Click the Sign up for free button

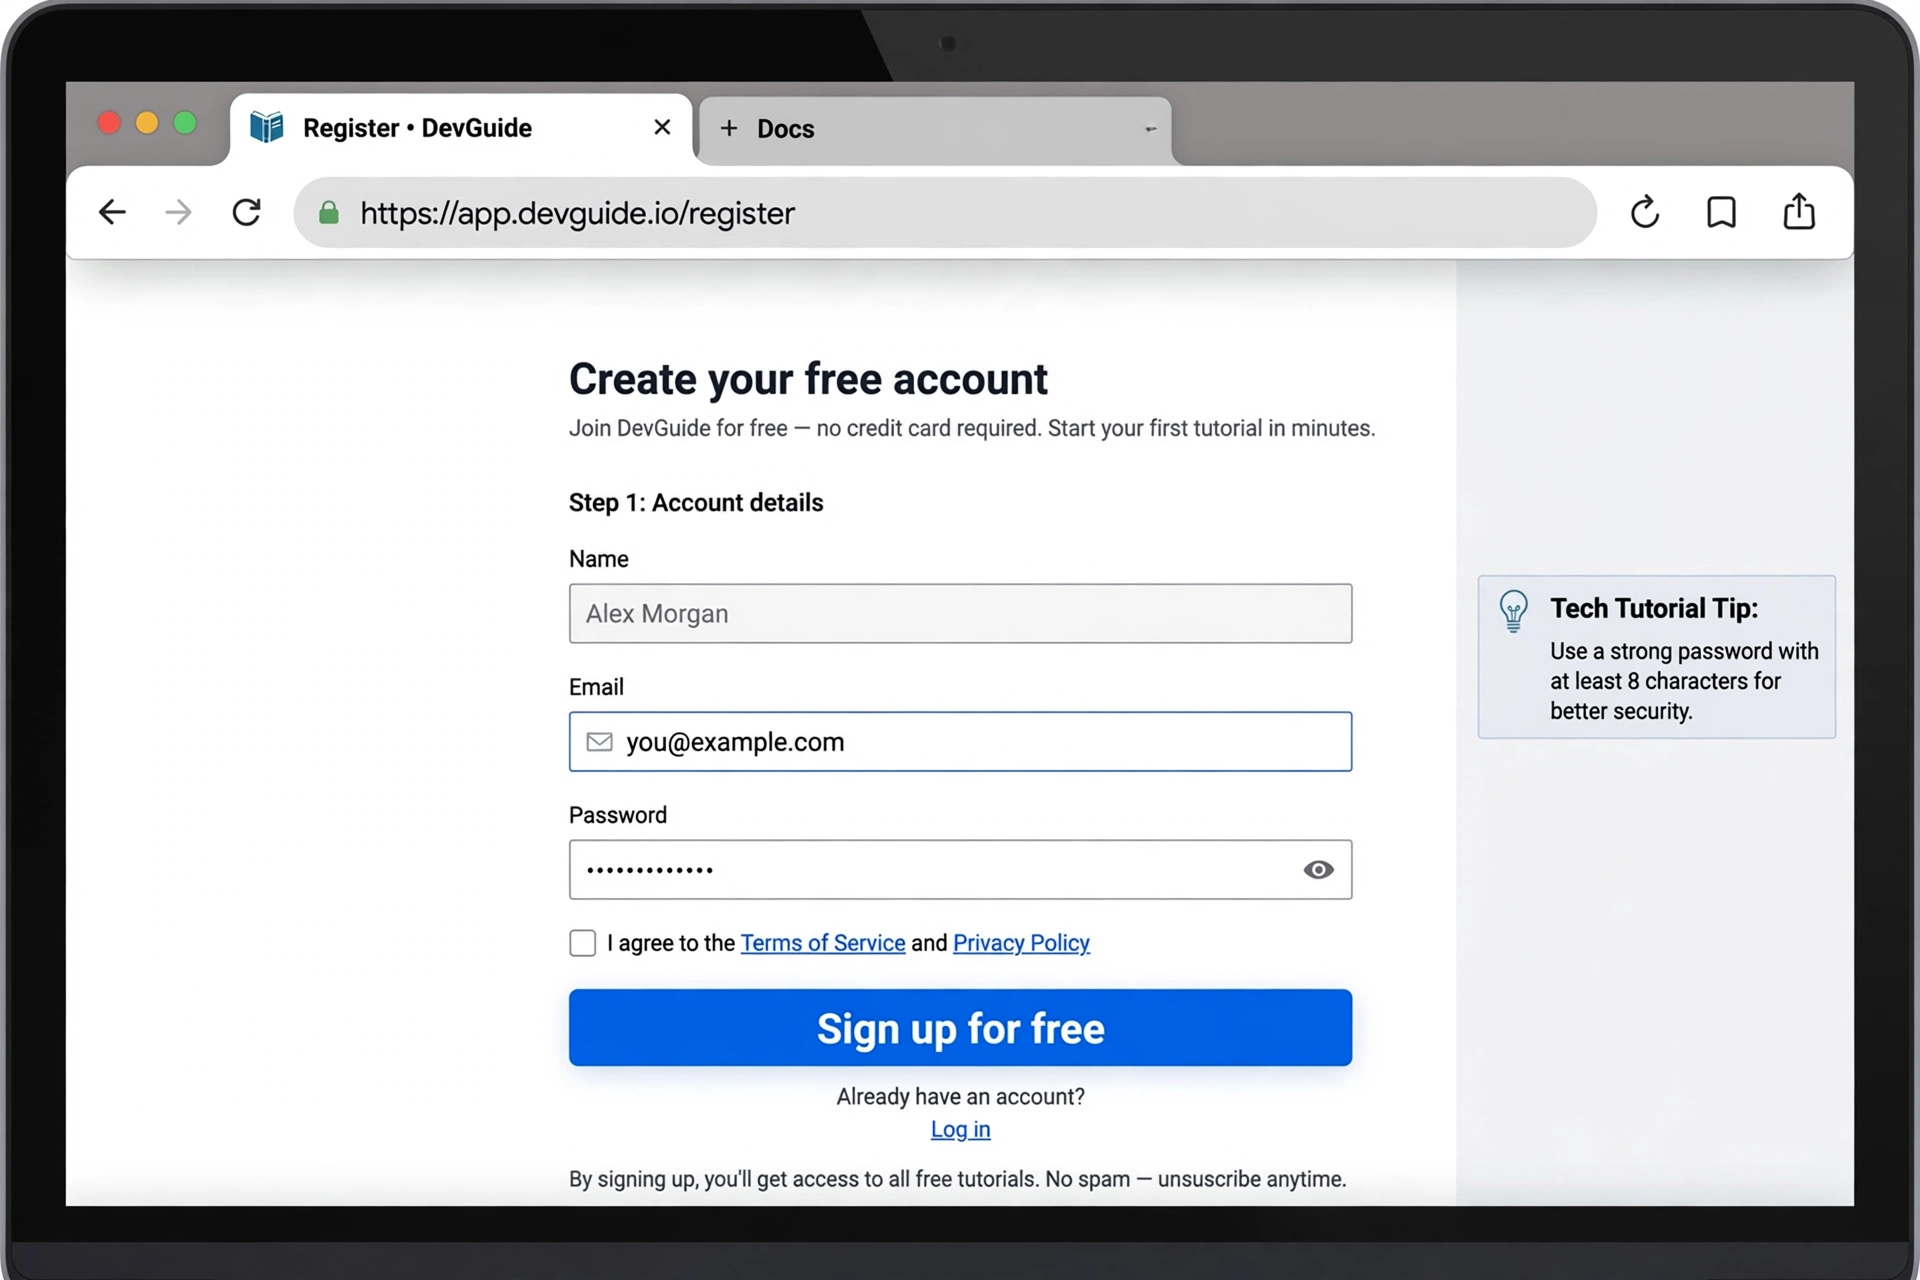960,1027
